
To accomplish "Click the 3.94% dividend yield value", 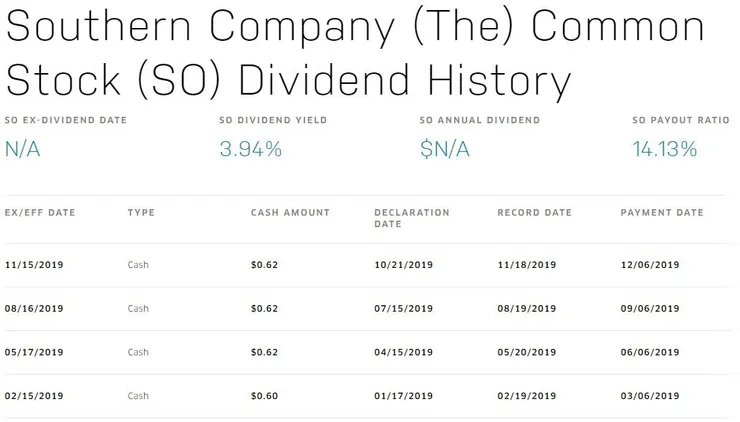I will click(x=250, y=150).
